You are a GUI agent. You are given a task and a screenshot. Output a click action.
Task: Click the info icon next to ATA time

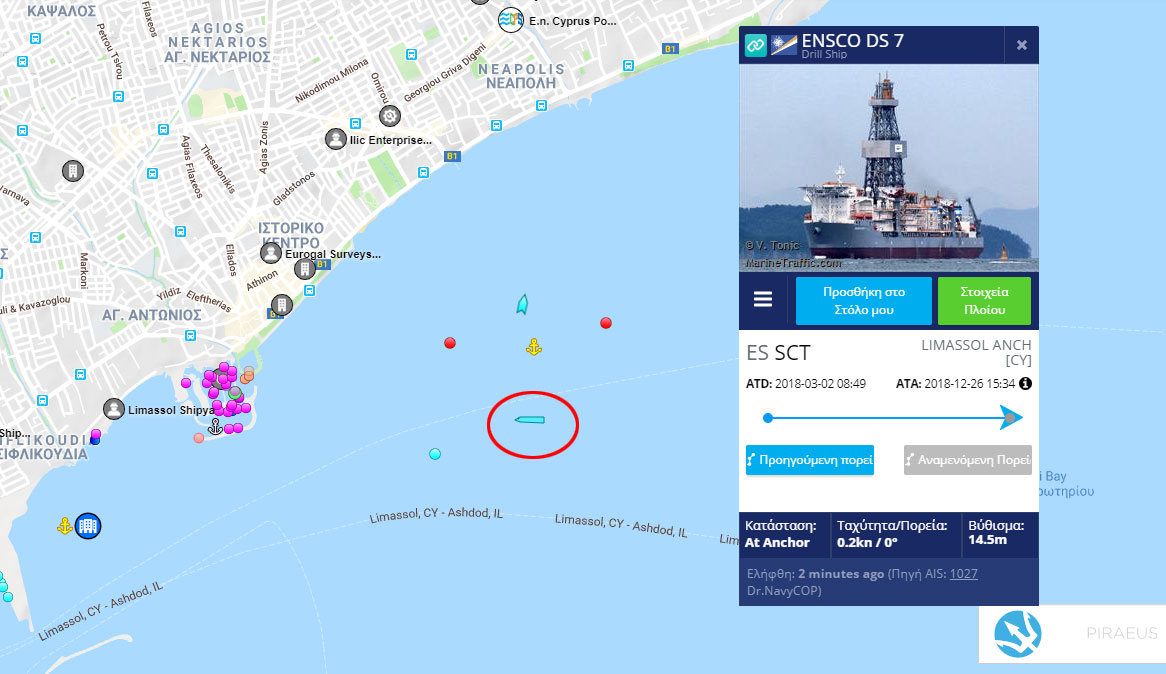1025,384
